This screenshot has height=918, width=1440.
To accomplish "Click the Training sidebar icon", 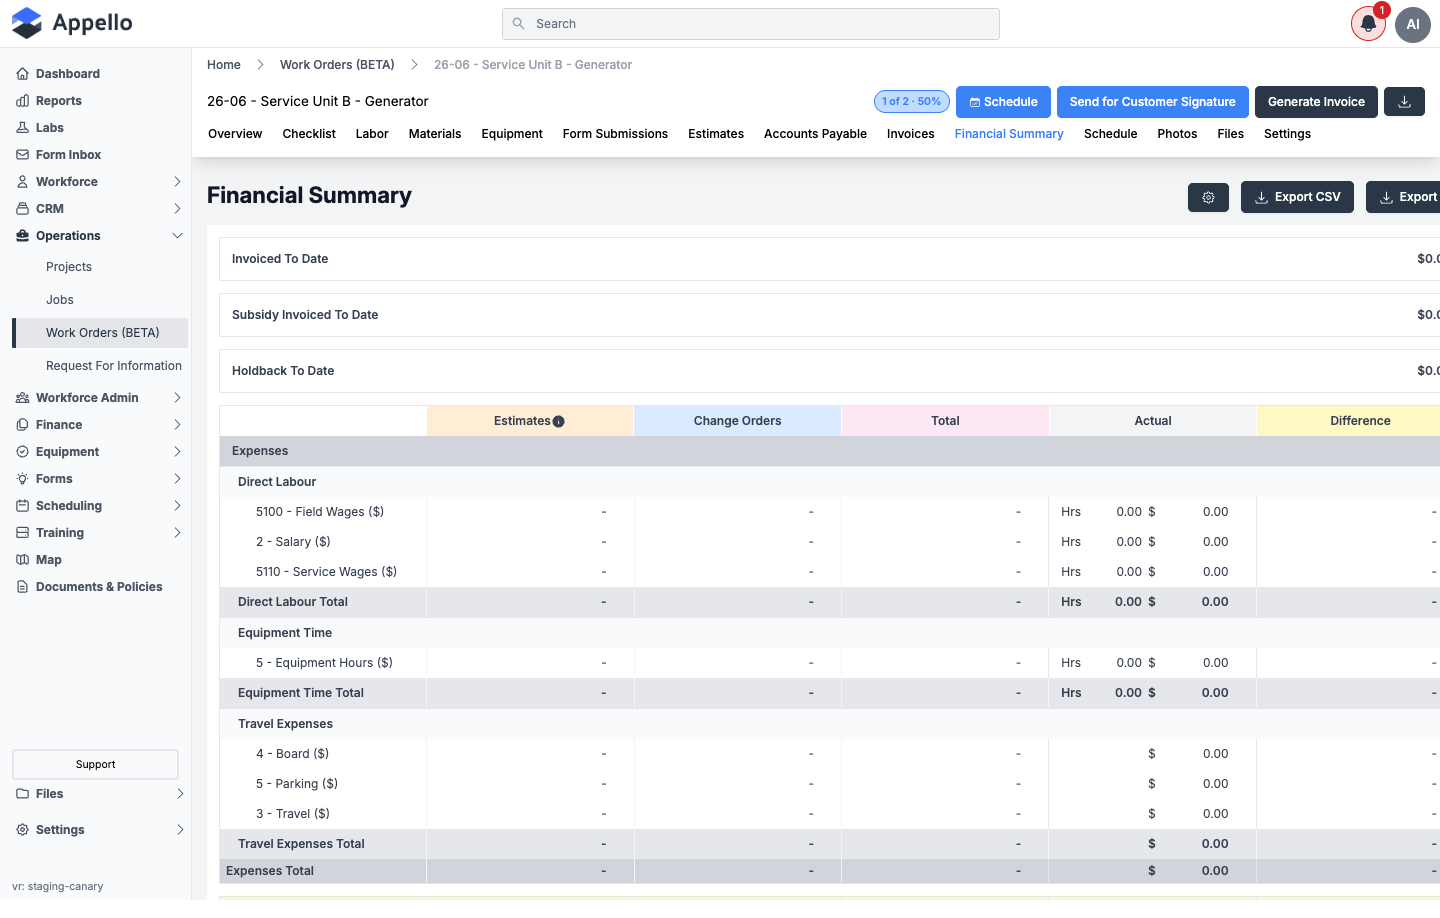I will pyautogui.click(x=22, y=533).
